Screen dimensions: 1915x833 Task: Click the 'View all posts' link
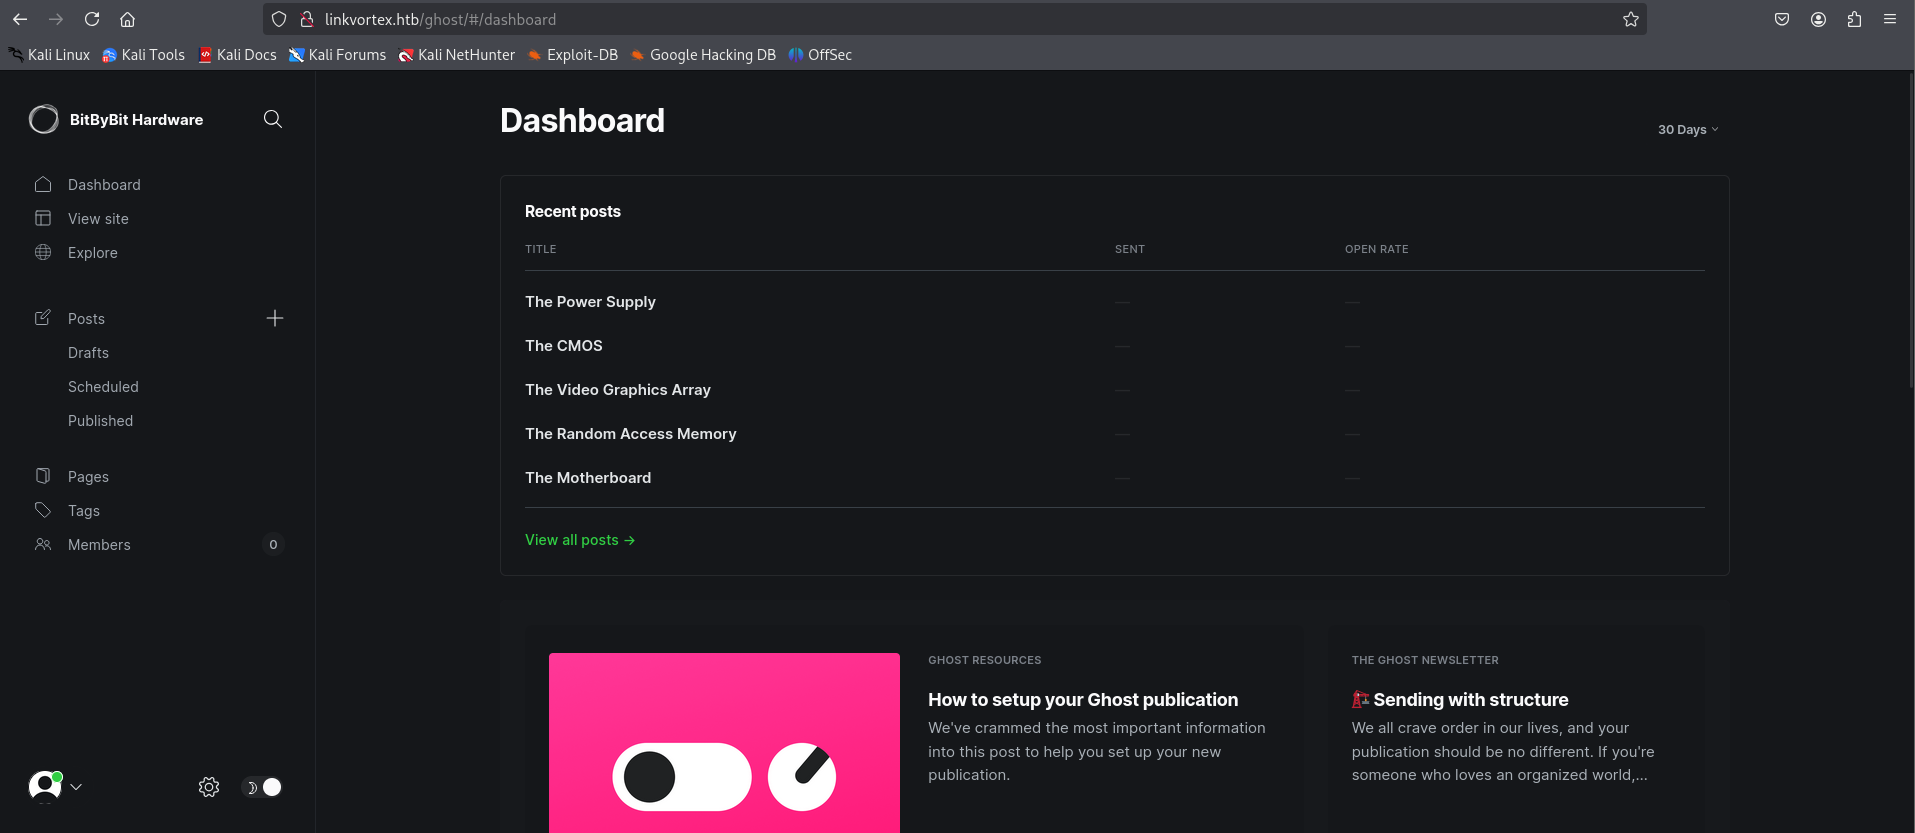pos(580,540)
